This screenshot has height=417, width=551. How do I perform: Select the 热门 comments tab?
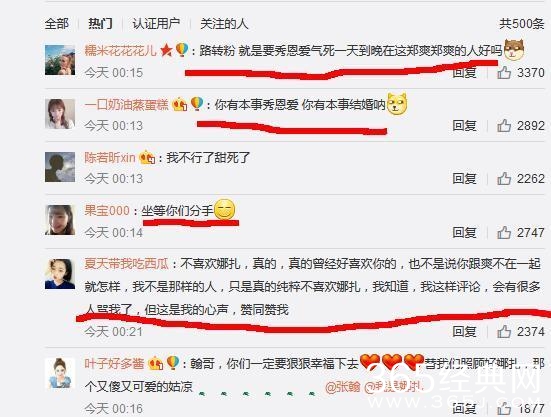(100, 24)
